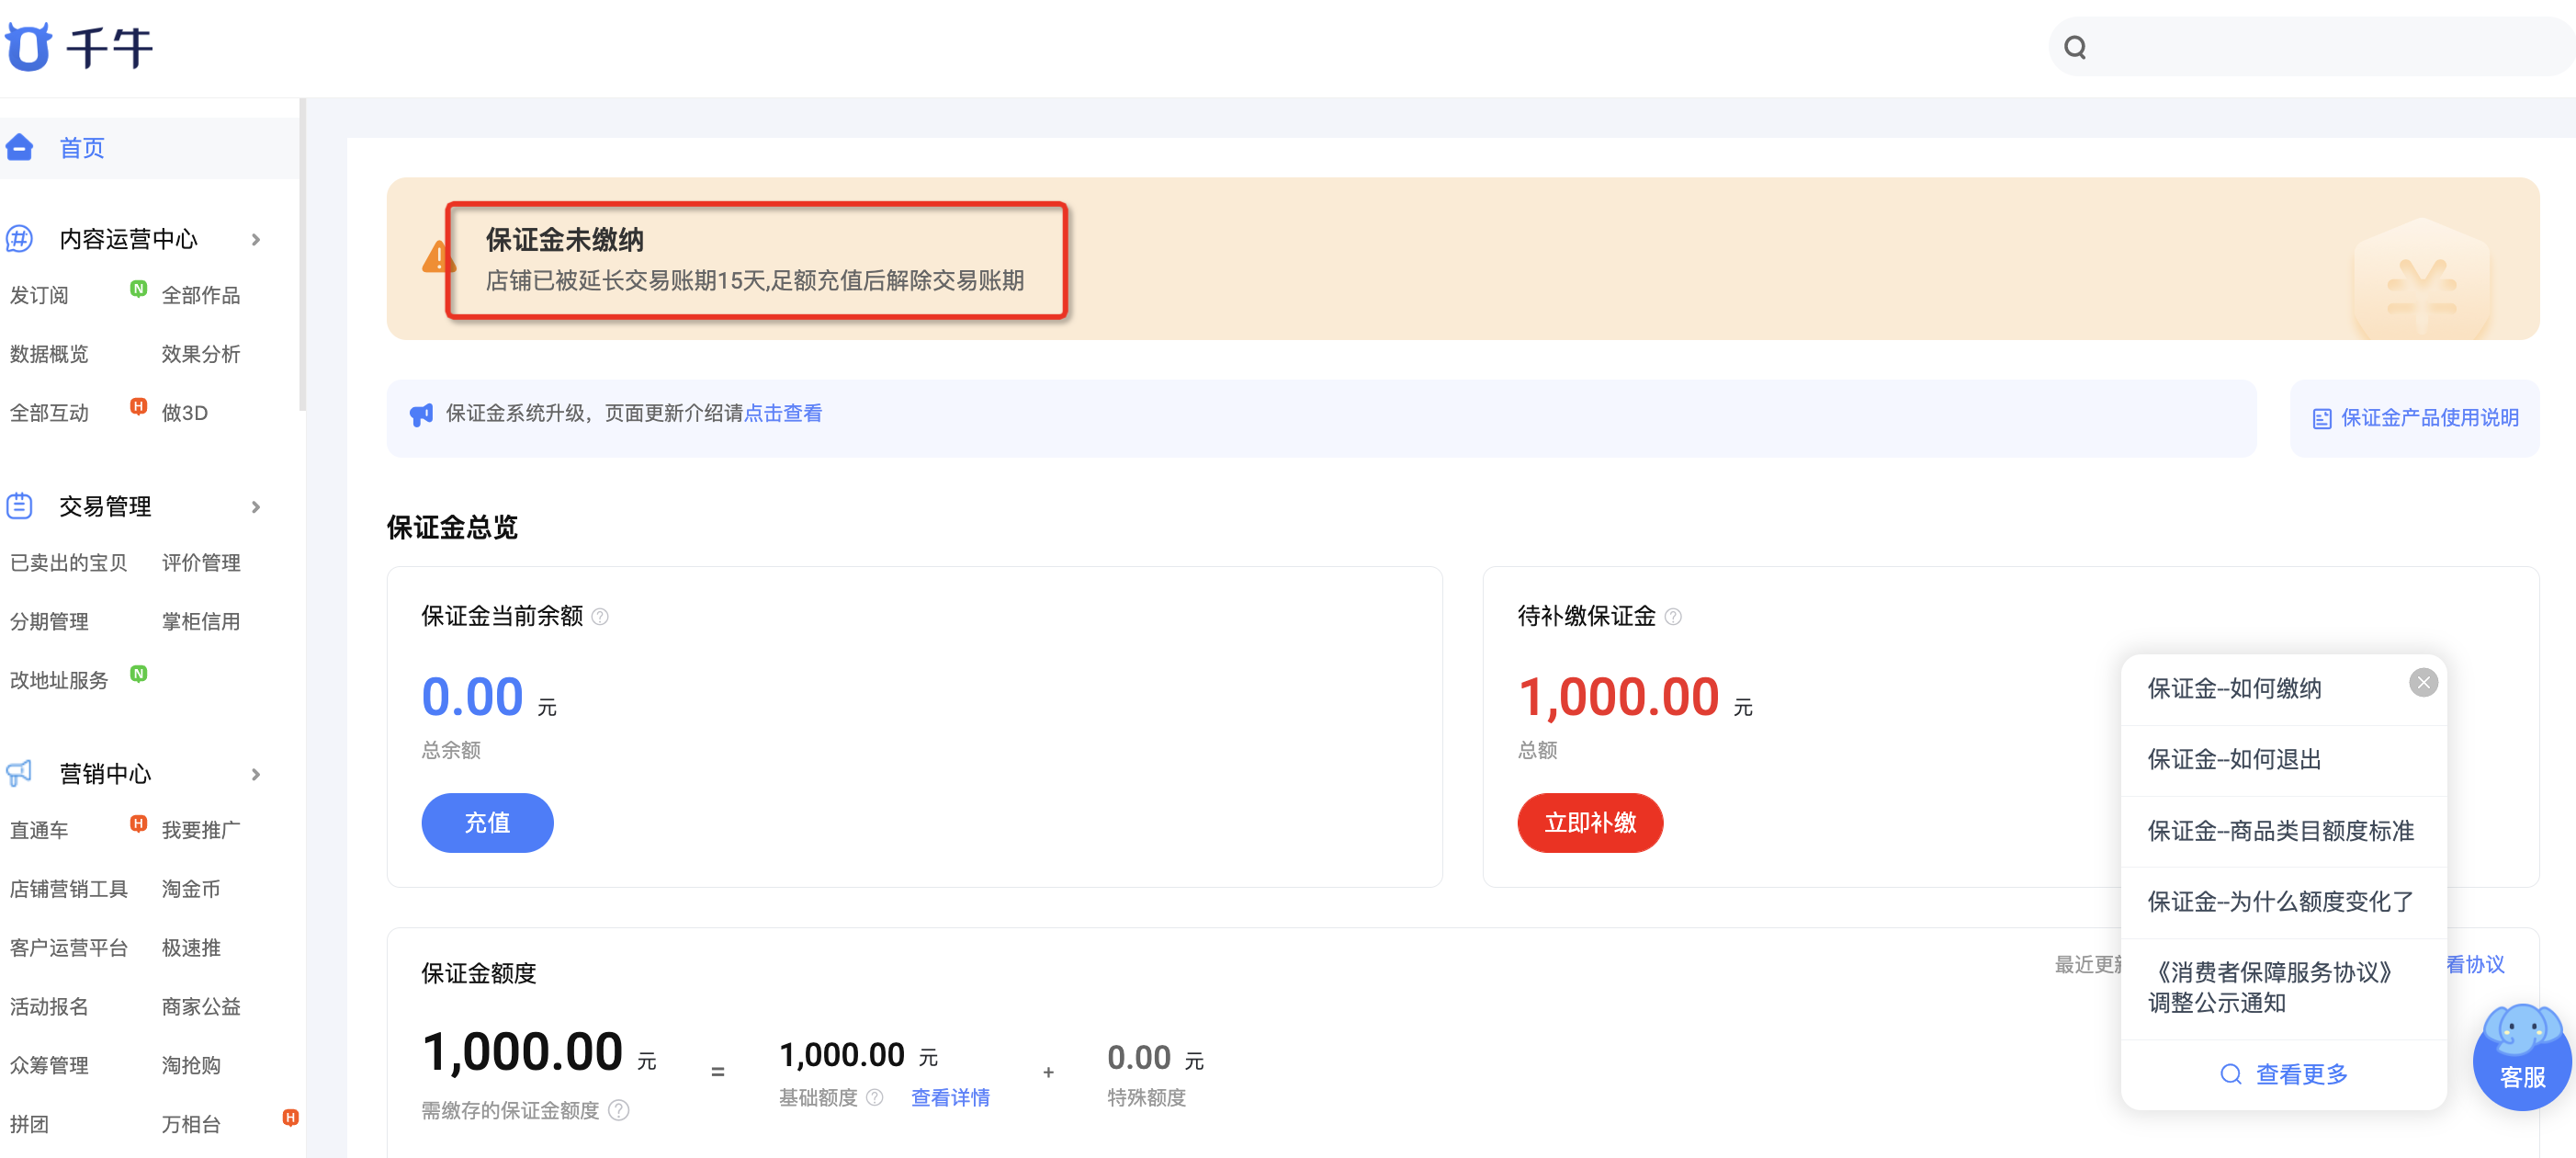This screenshot has width=2576, height=1158.
Task: Click the 营销中心 megaphone icon
Action: (x=19, y=773)
